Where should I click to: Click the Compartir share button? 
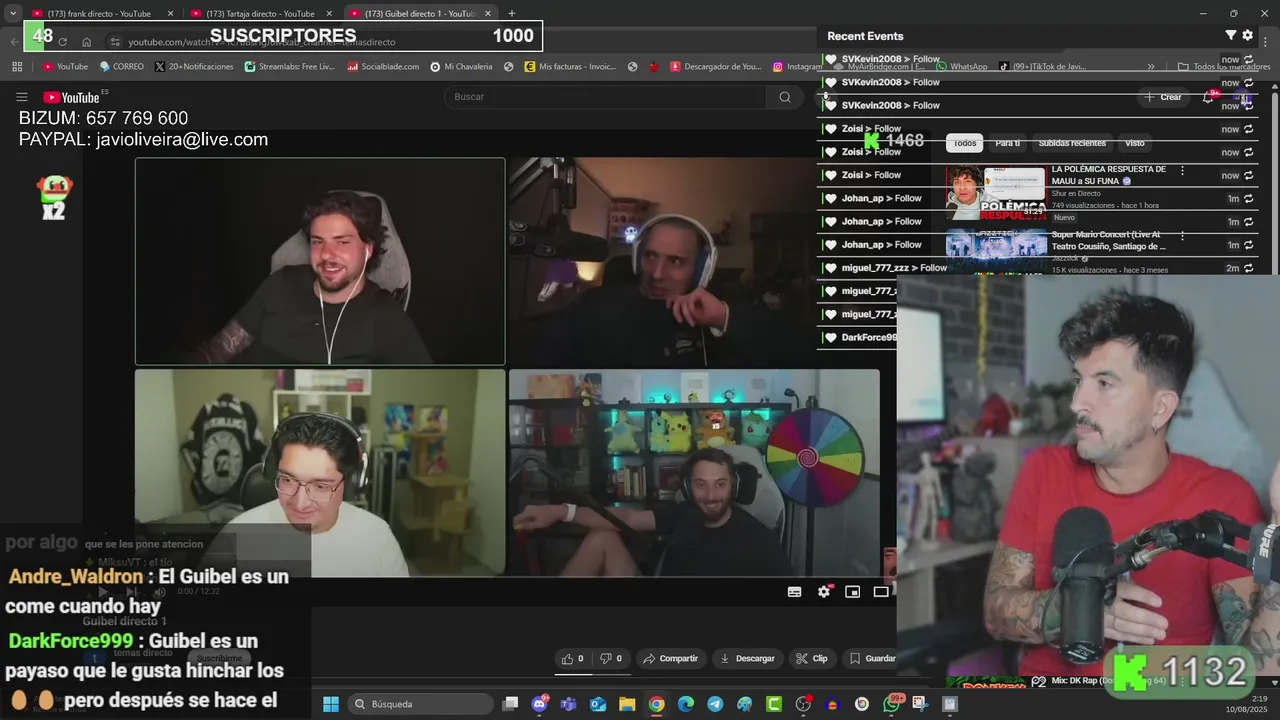(670, 658)
